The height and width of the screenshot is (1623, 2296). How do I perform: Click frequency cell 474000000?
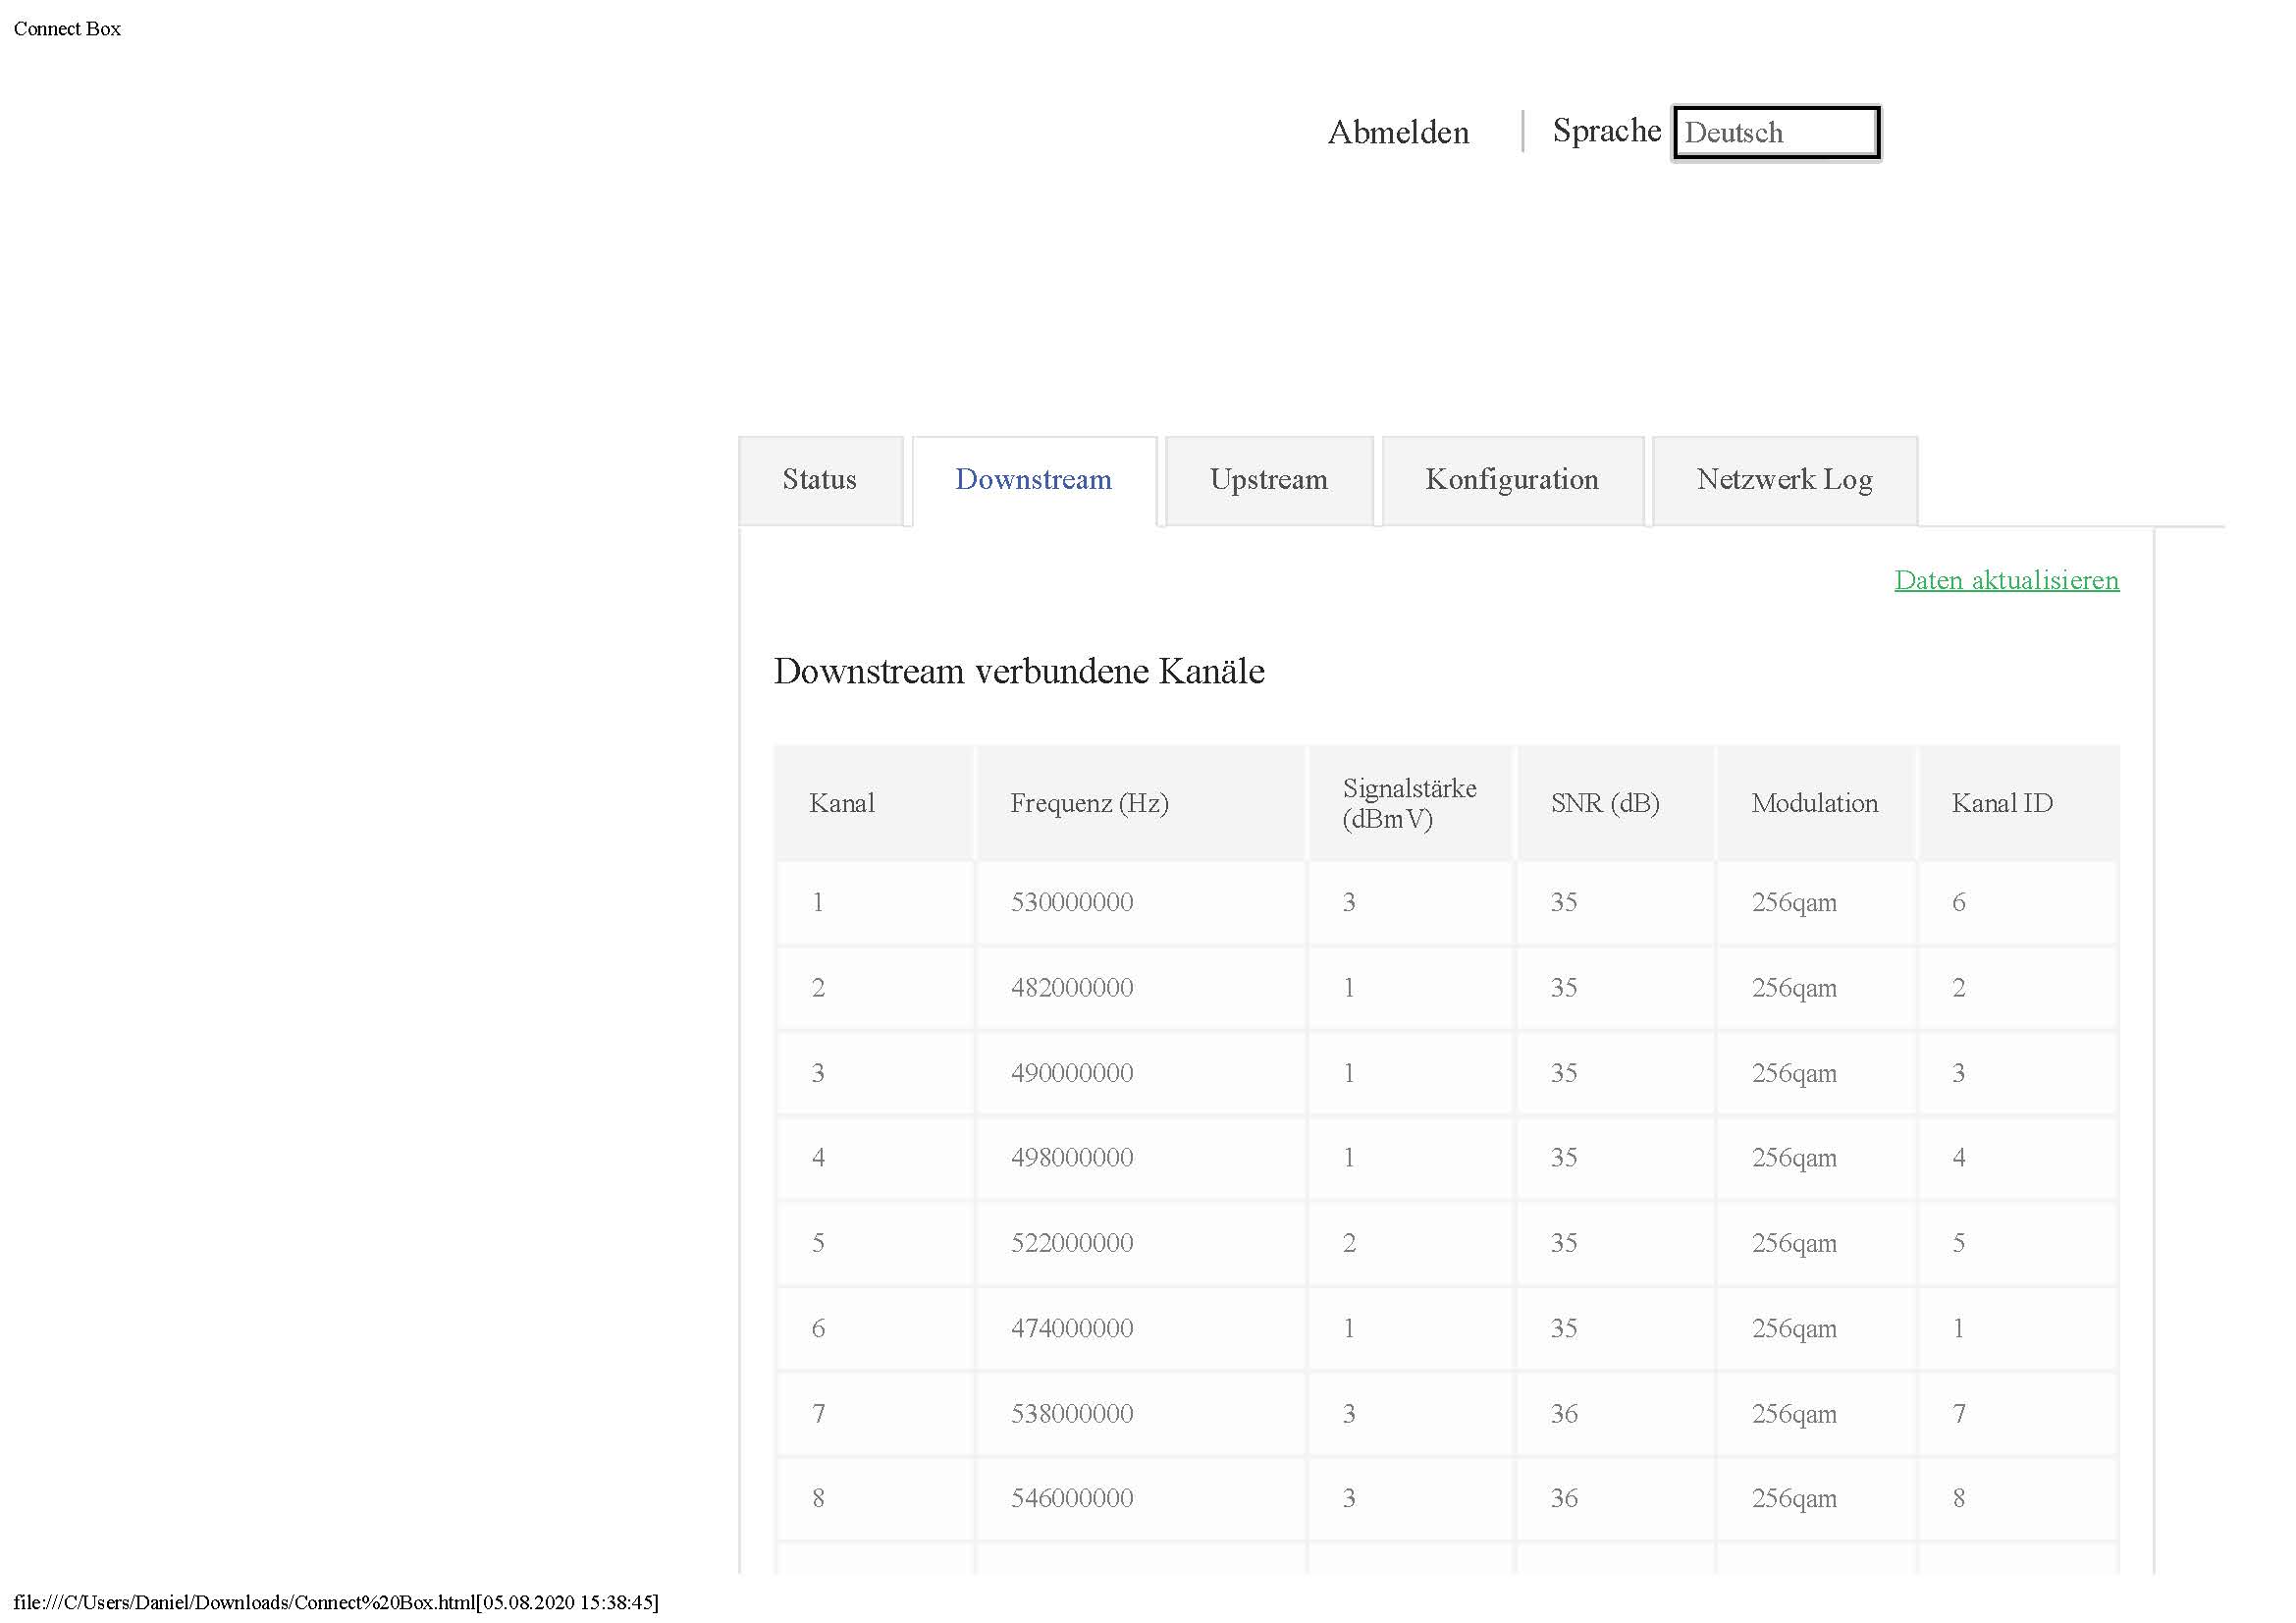point(1071,1328)
